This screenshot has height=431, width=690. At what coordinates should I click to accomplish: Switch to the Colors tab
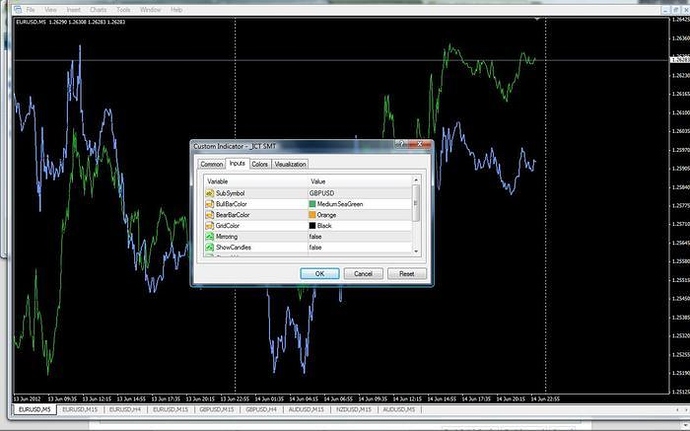260,164
